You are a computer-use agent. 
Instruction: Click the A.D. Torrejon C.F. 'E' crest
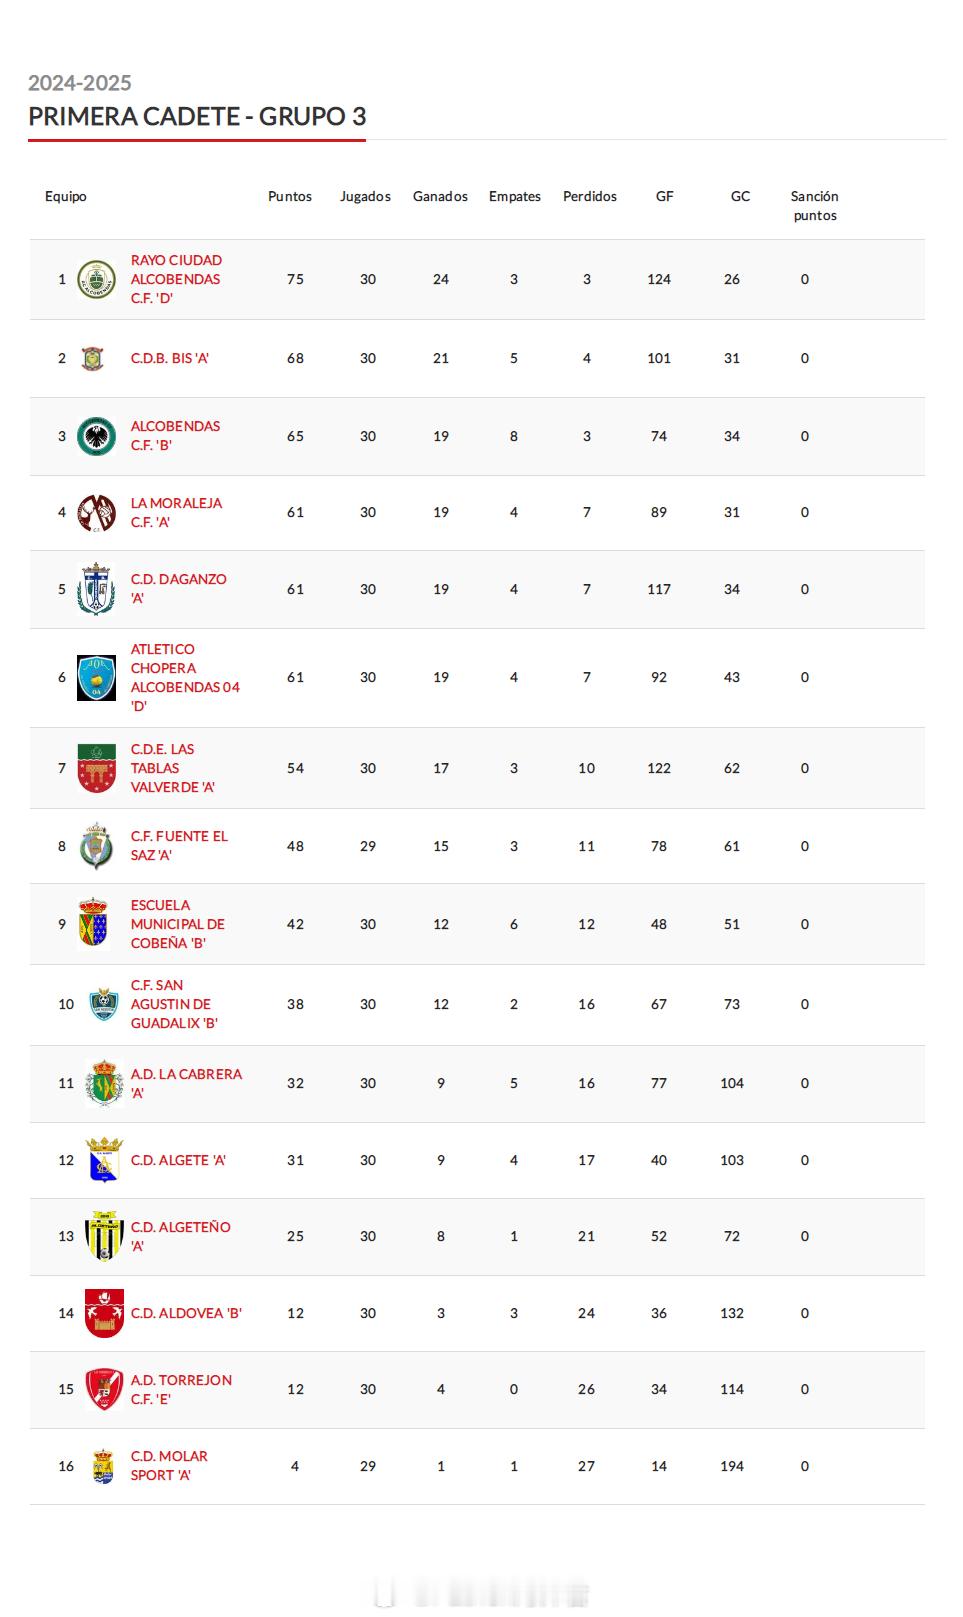tap(103, 1389)
